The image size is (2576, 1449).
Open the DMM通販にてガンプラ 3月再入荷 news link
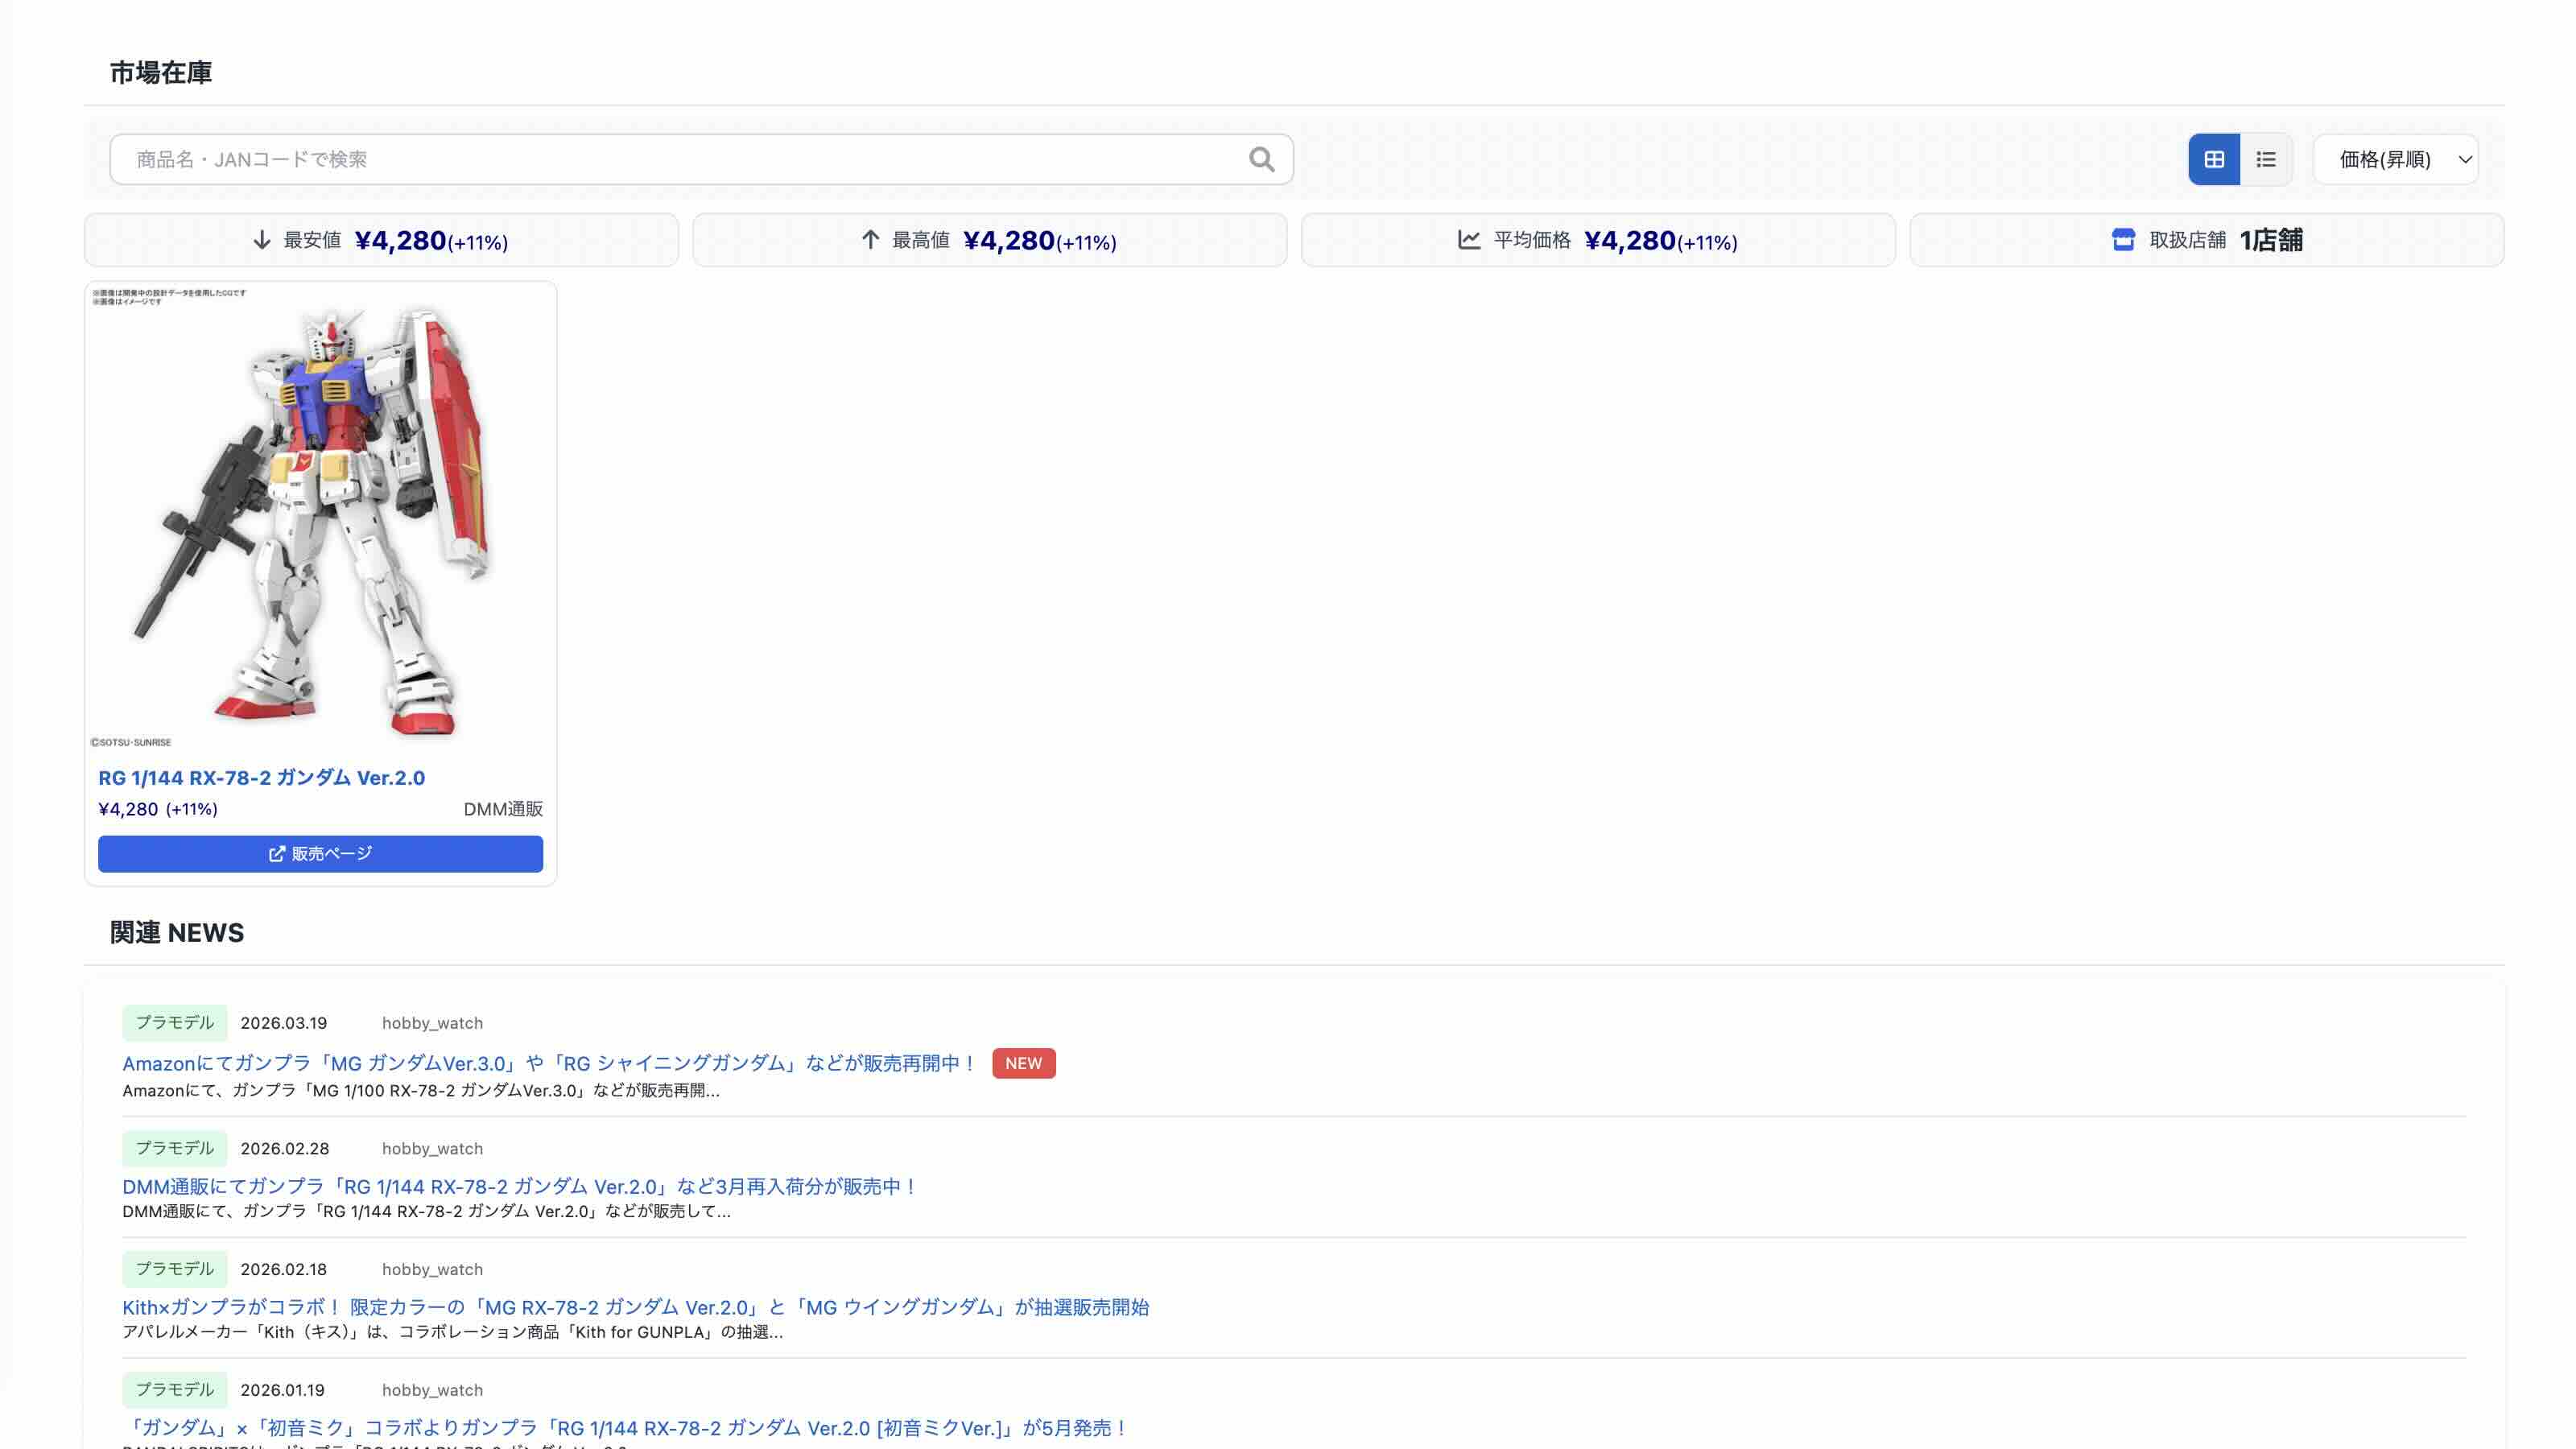[520, 1186]
